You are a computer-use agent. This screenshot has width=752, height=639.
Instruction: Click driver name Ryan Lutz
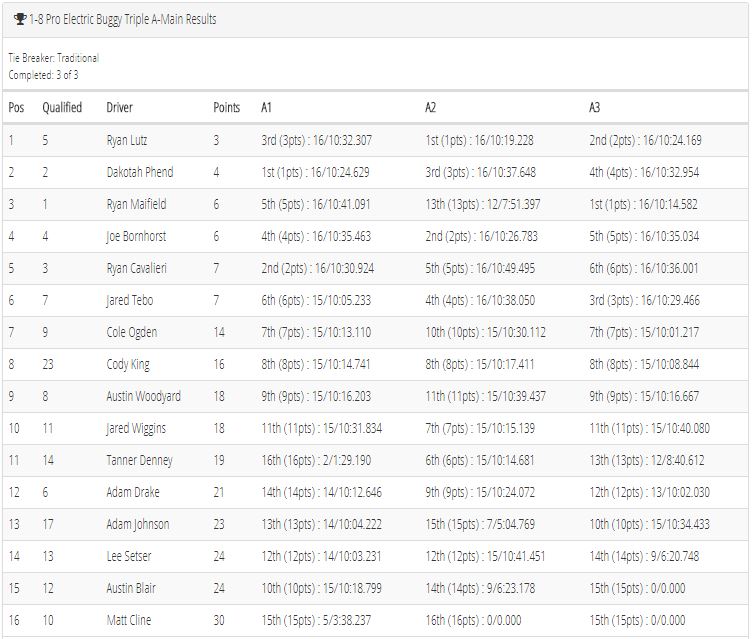(x=127, y=141)
